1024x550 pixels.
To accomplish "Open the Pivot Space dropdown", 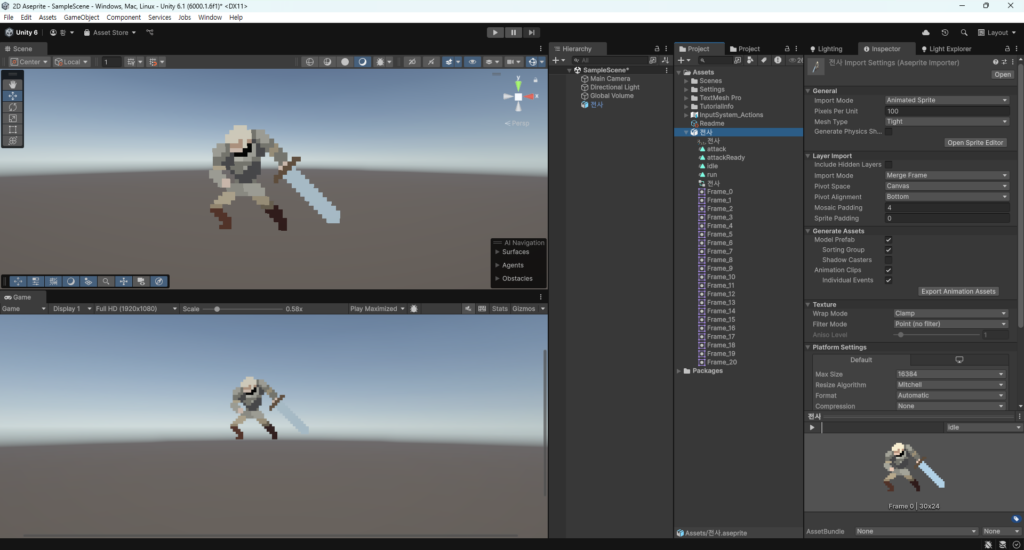I will pyautogui.click(x=946, y=186).
